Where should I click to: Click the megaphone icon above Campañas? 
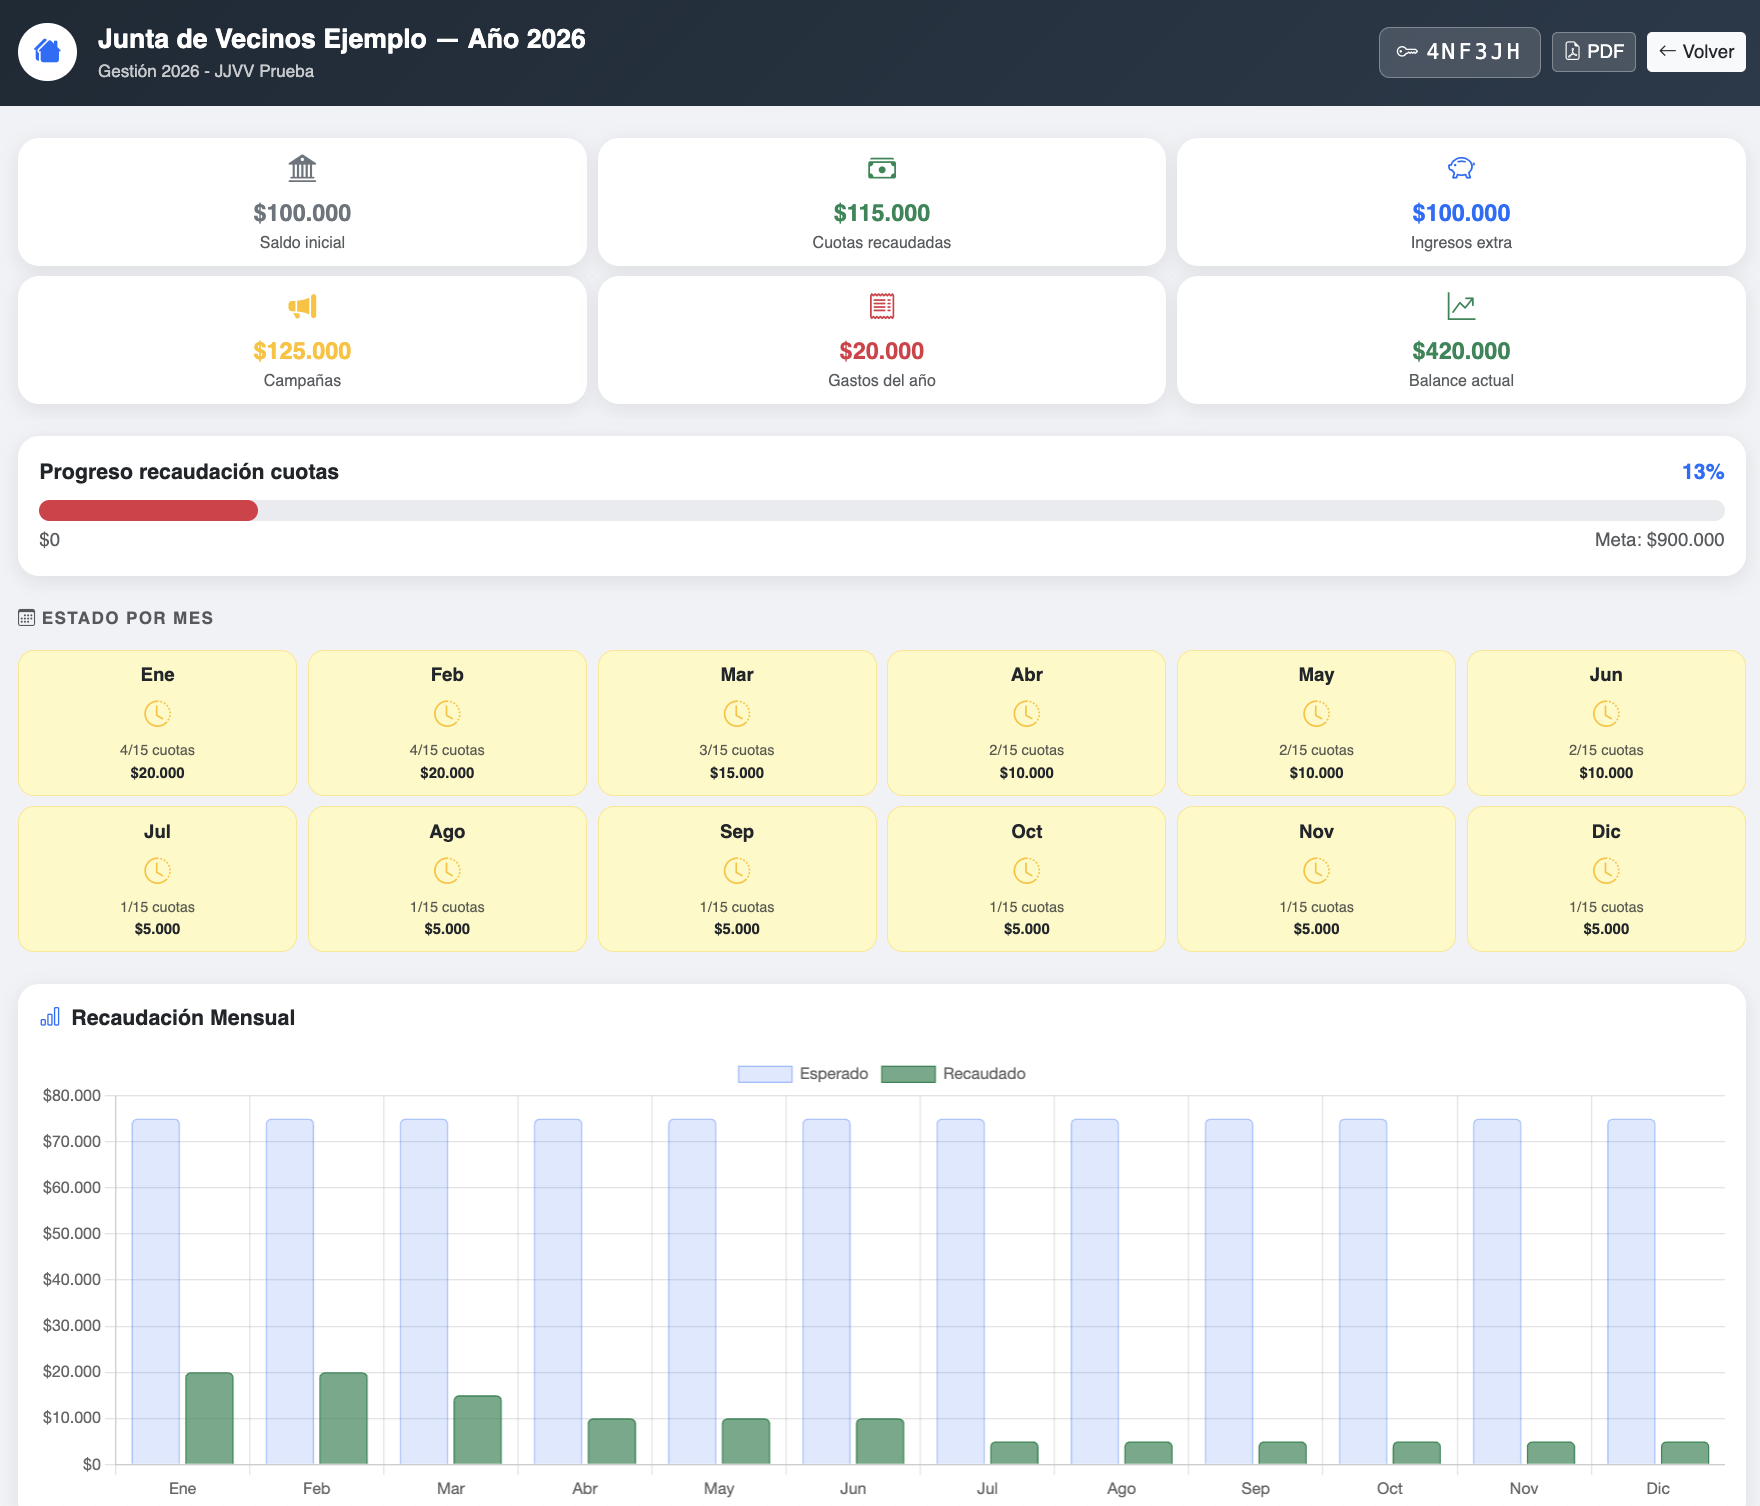302,306
